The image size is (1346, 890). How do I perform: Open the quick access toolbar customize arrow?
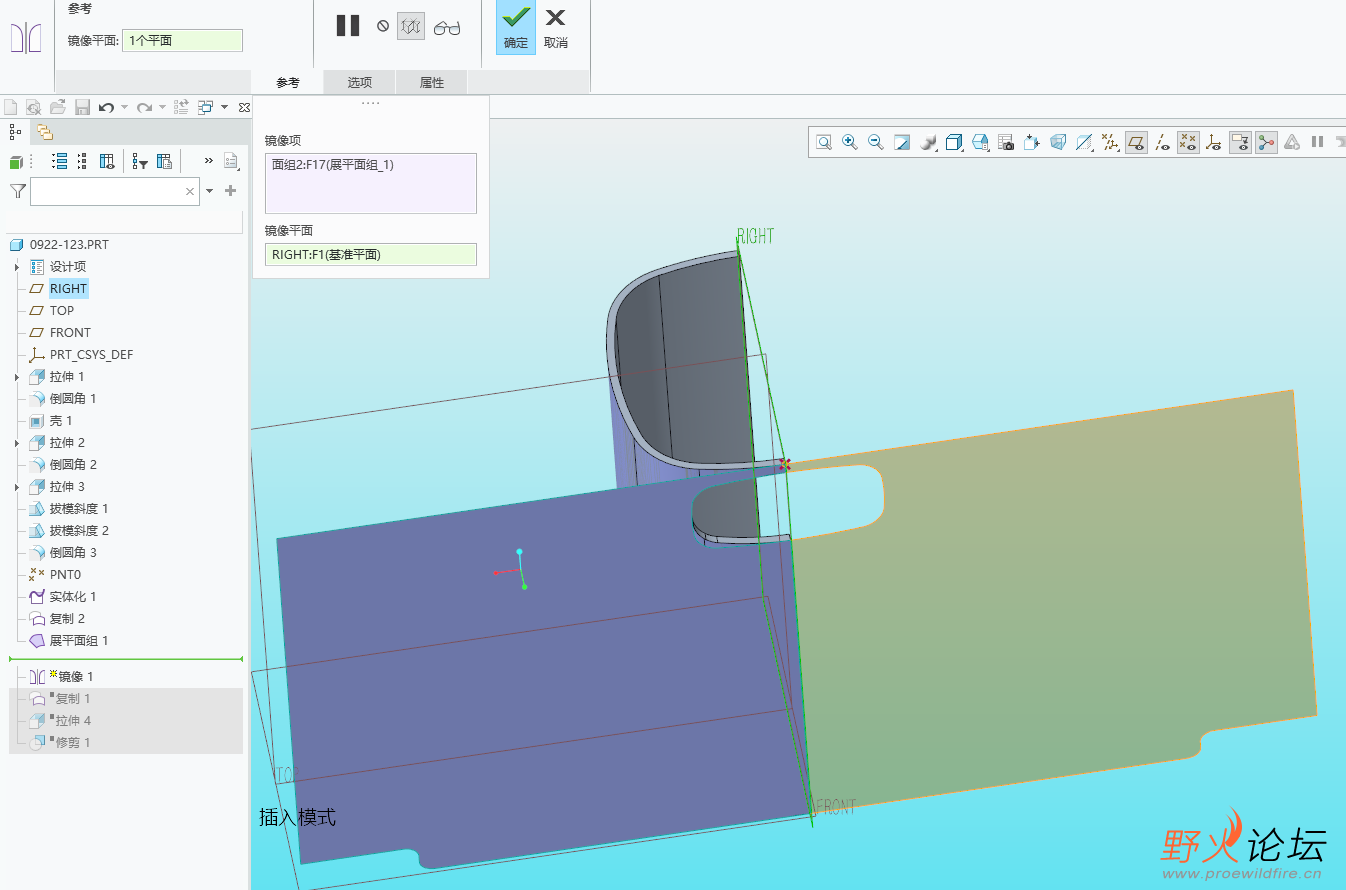(x=224, y=107)
